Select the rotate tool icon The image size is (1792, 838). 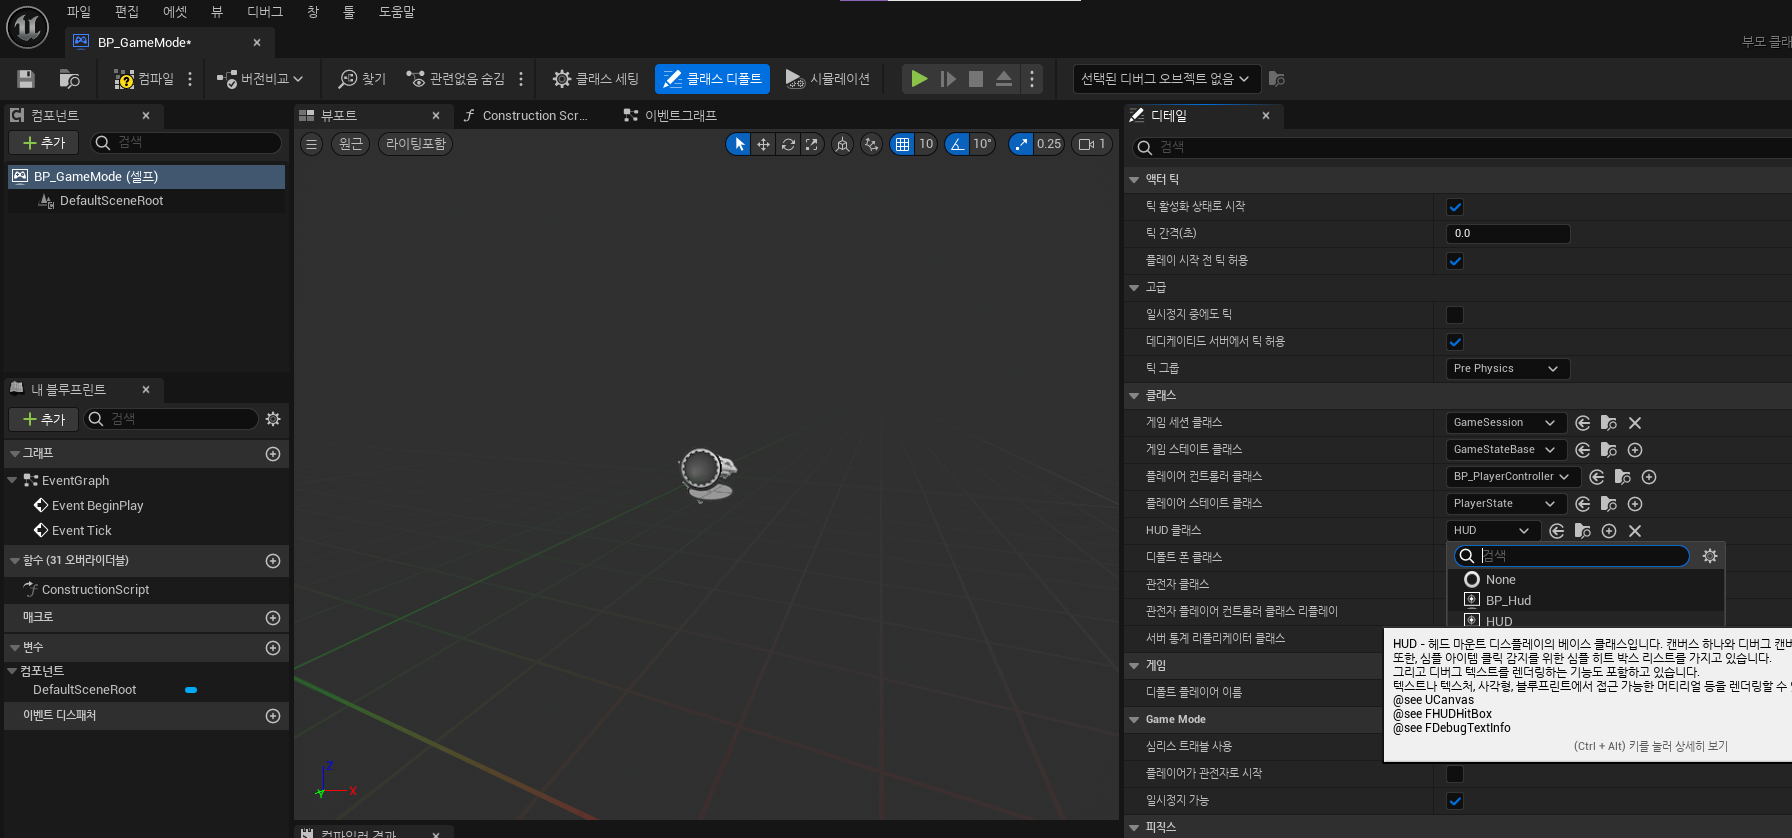(788, 144)
